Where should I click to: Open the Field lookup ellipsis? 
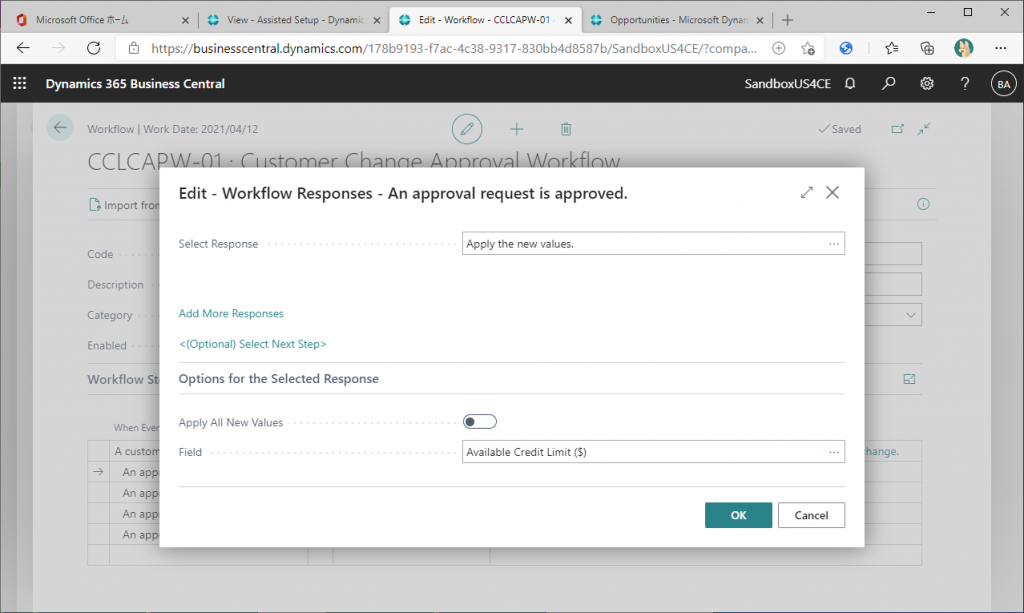[834, 452]
